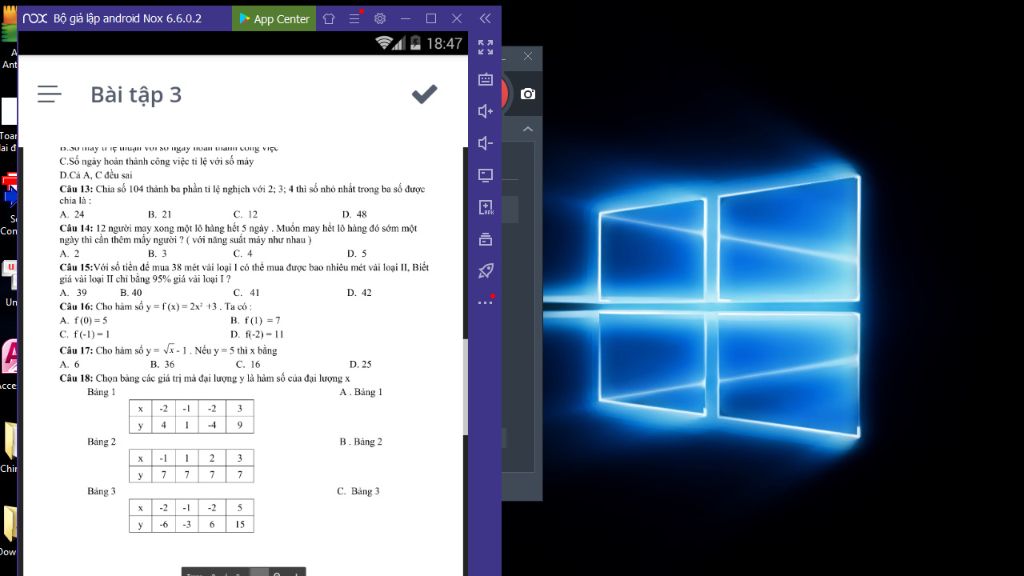1024x576 pixels.
Task: Click the Bảng 3 value table
Action: 191,515
